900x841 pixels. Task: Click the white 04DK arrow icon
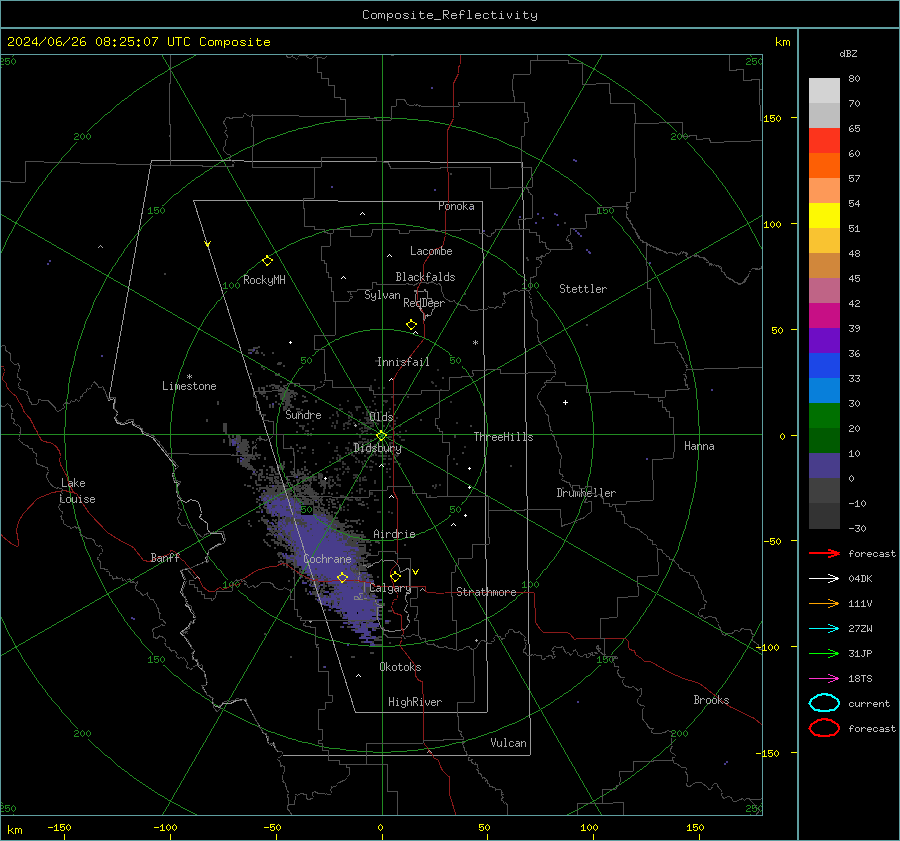tap(824, 578)
